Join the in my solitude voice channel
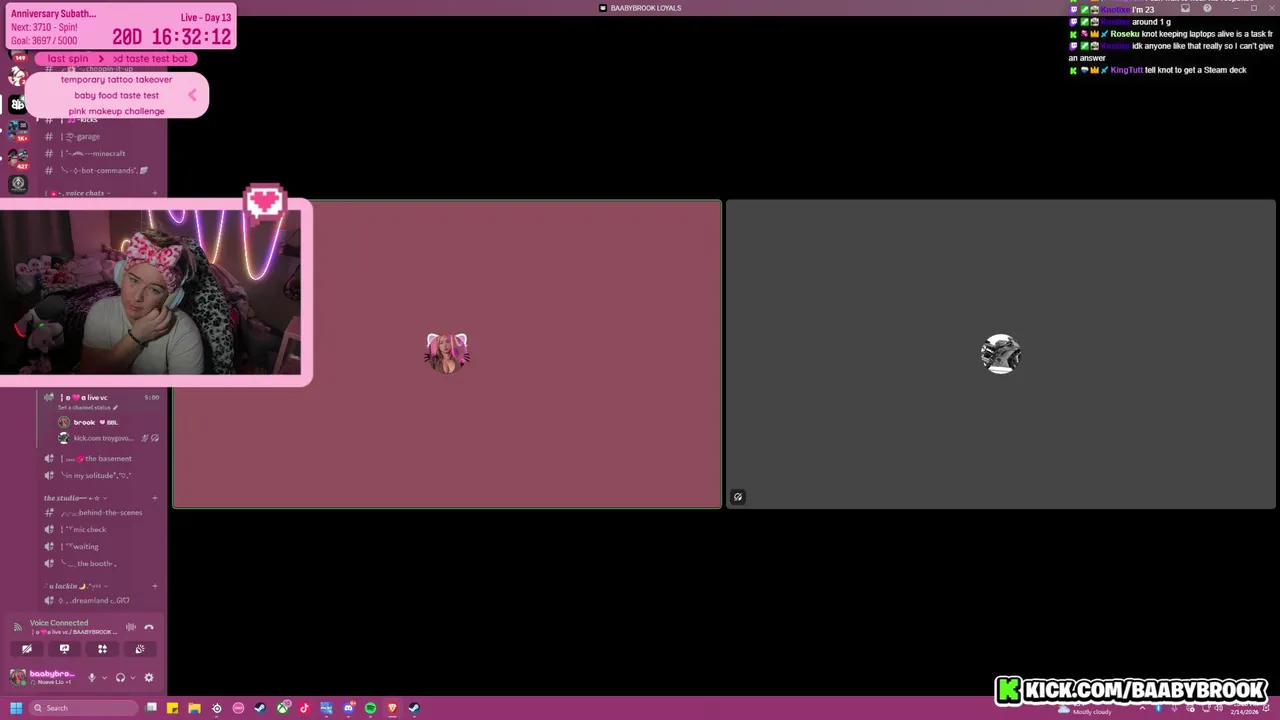1280x720 pixels. click(100, 475)
